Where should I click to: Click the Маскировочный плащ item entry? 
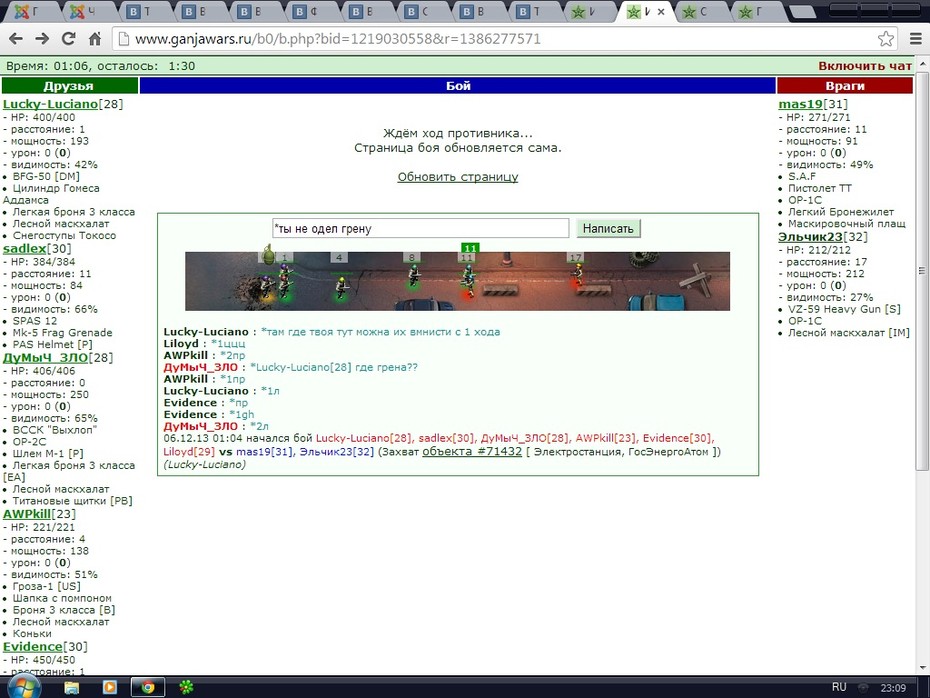pos(846,224)
